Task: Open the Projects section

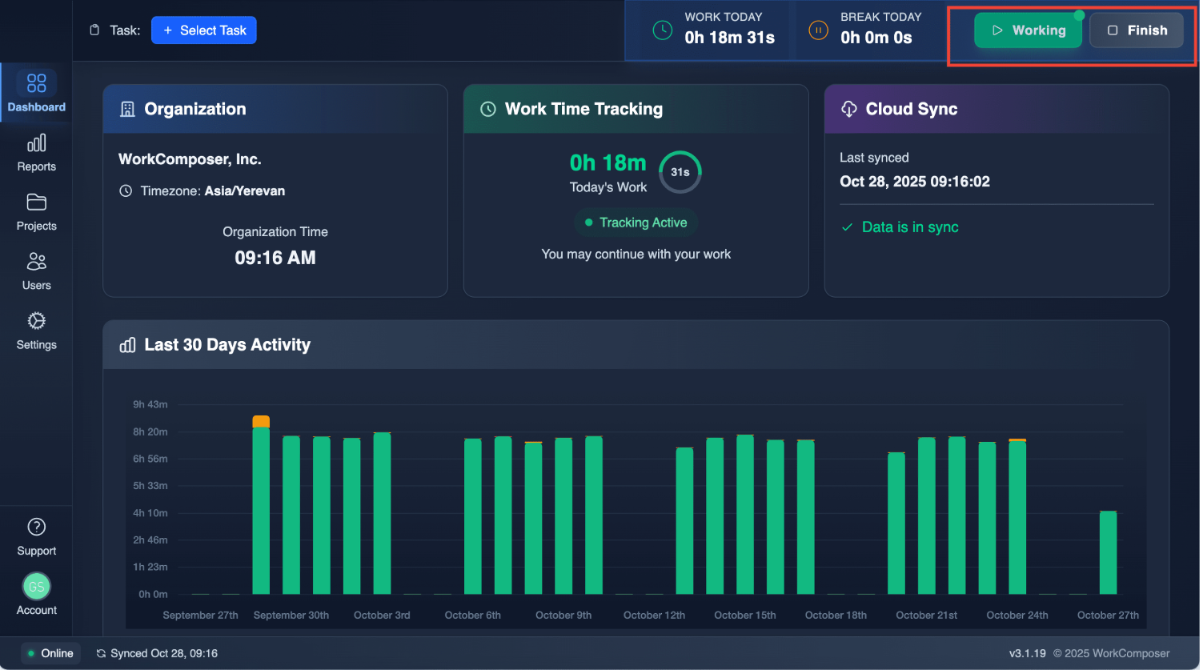Action: coord(36,213)
